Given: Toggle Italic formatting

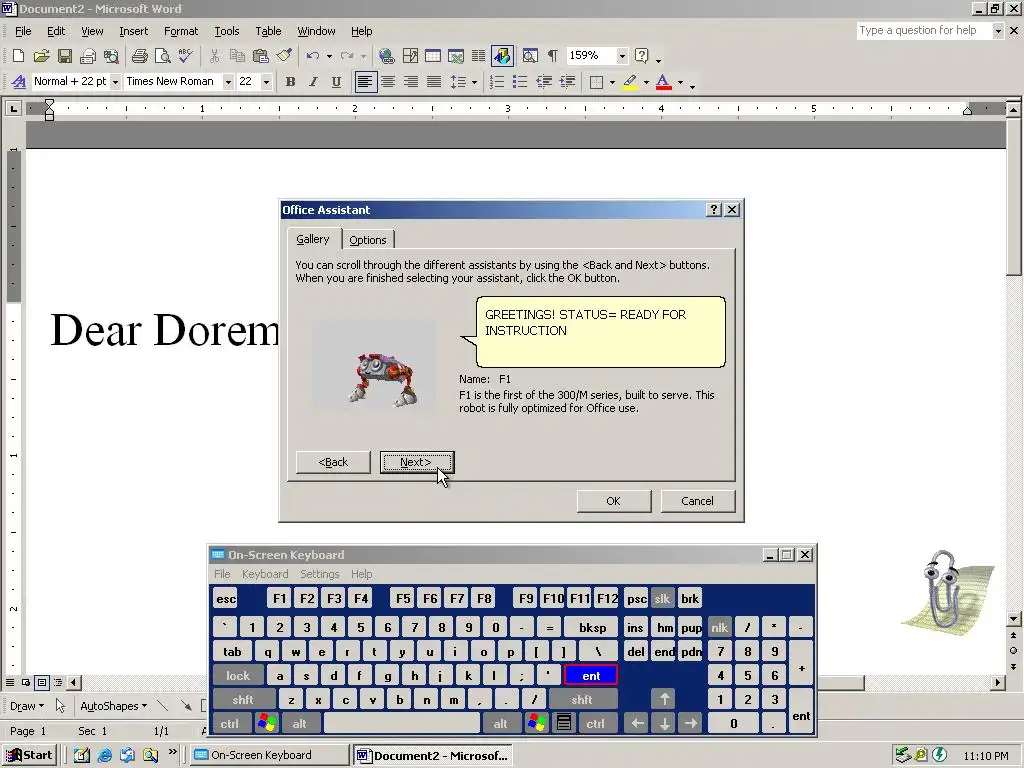Looking at the screenshot, I should pos(313,82).
